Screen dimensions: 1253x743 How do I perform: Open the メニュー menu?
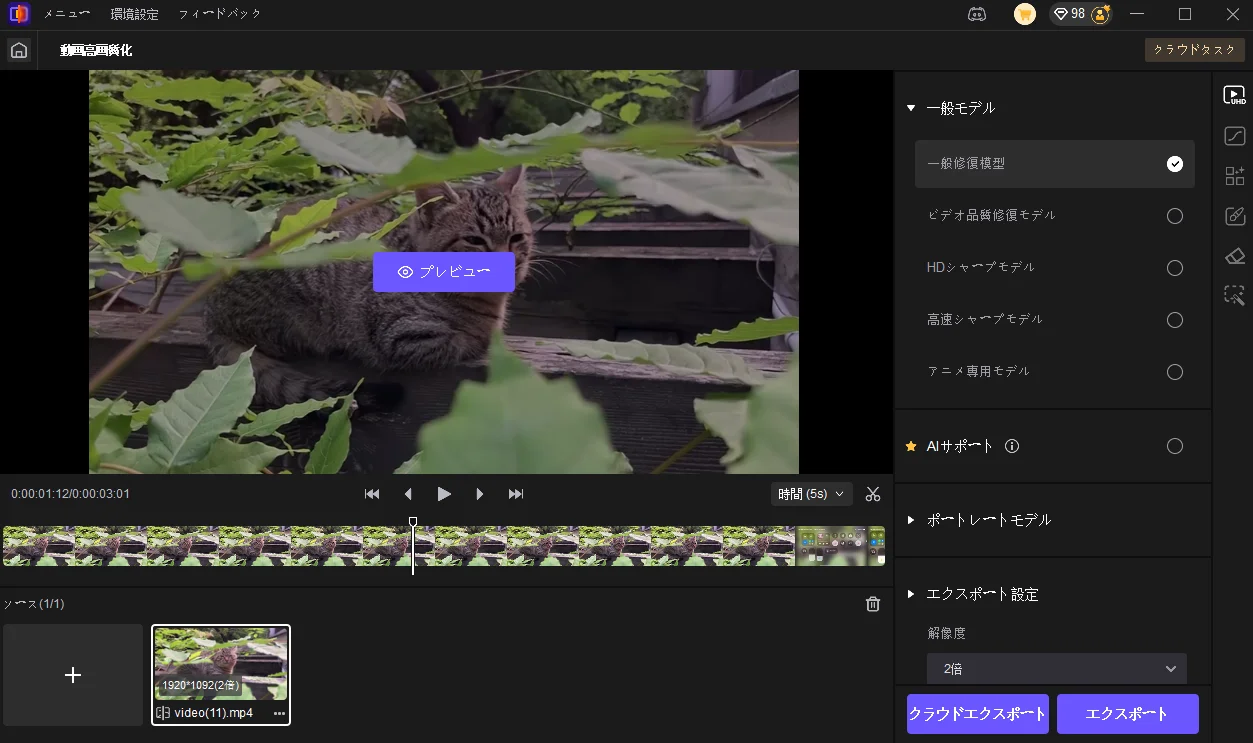coord(67,14)
